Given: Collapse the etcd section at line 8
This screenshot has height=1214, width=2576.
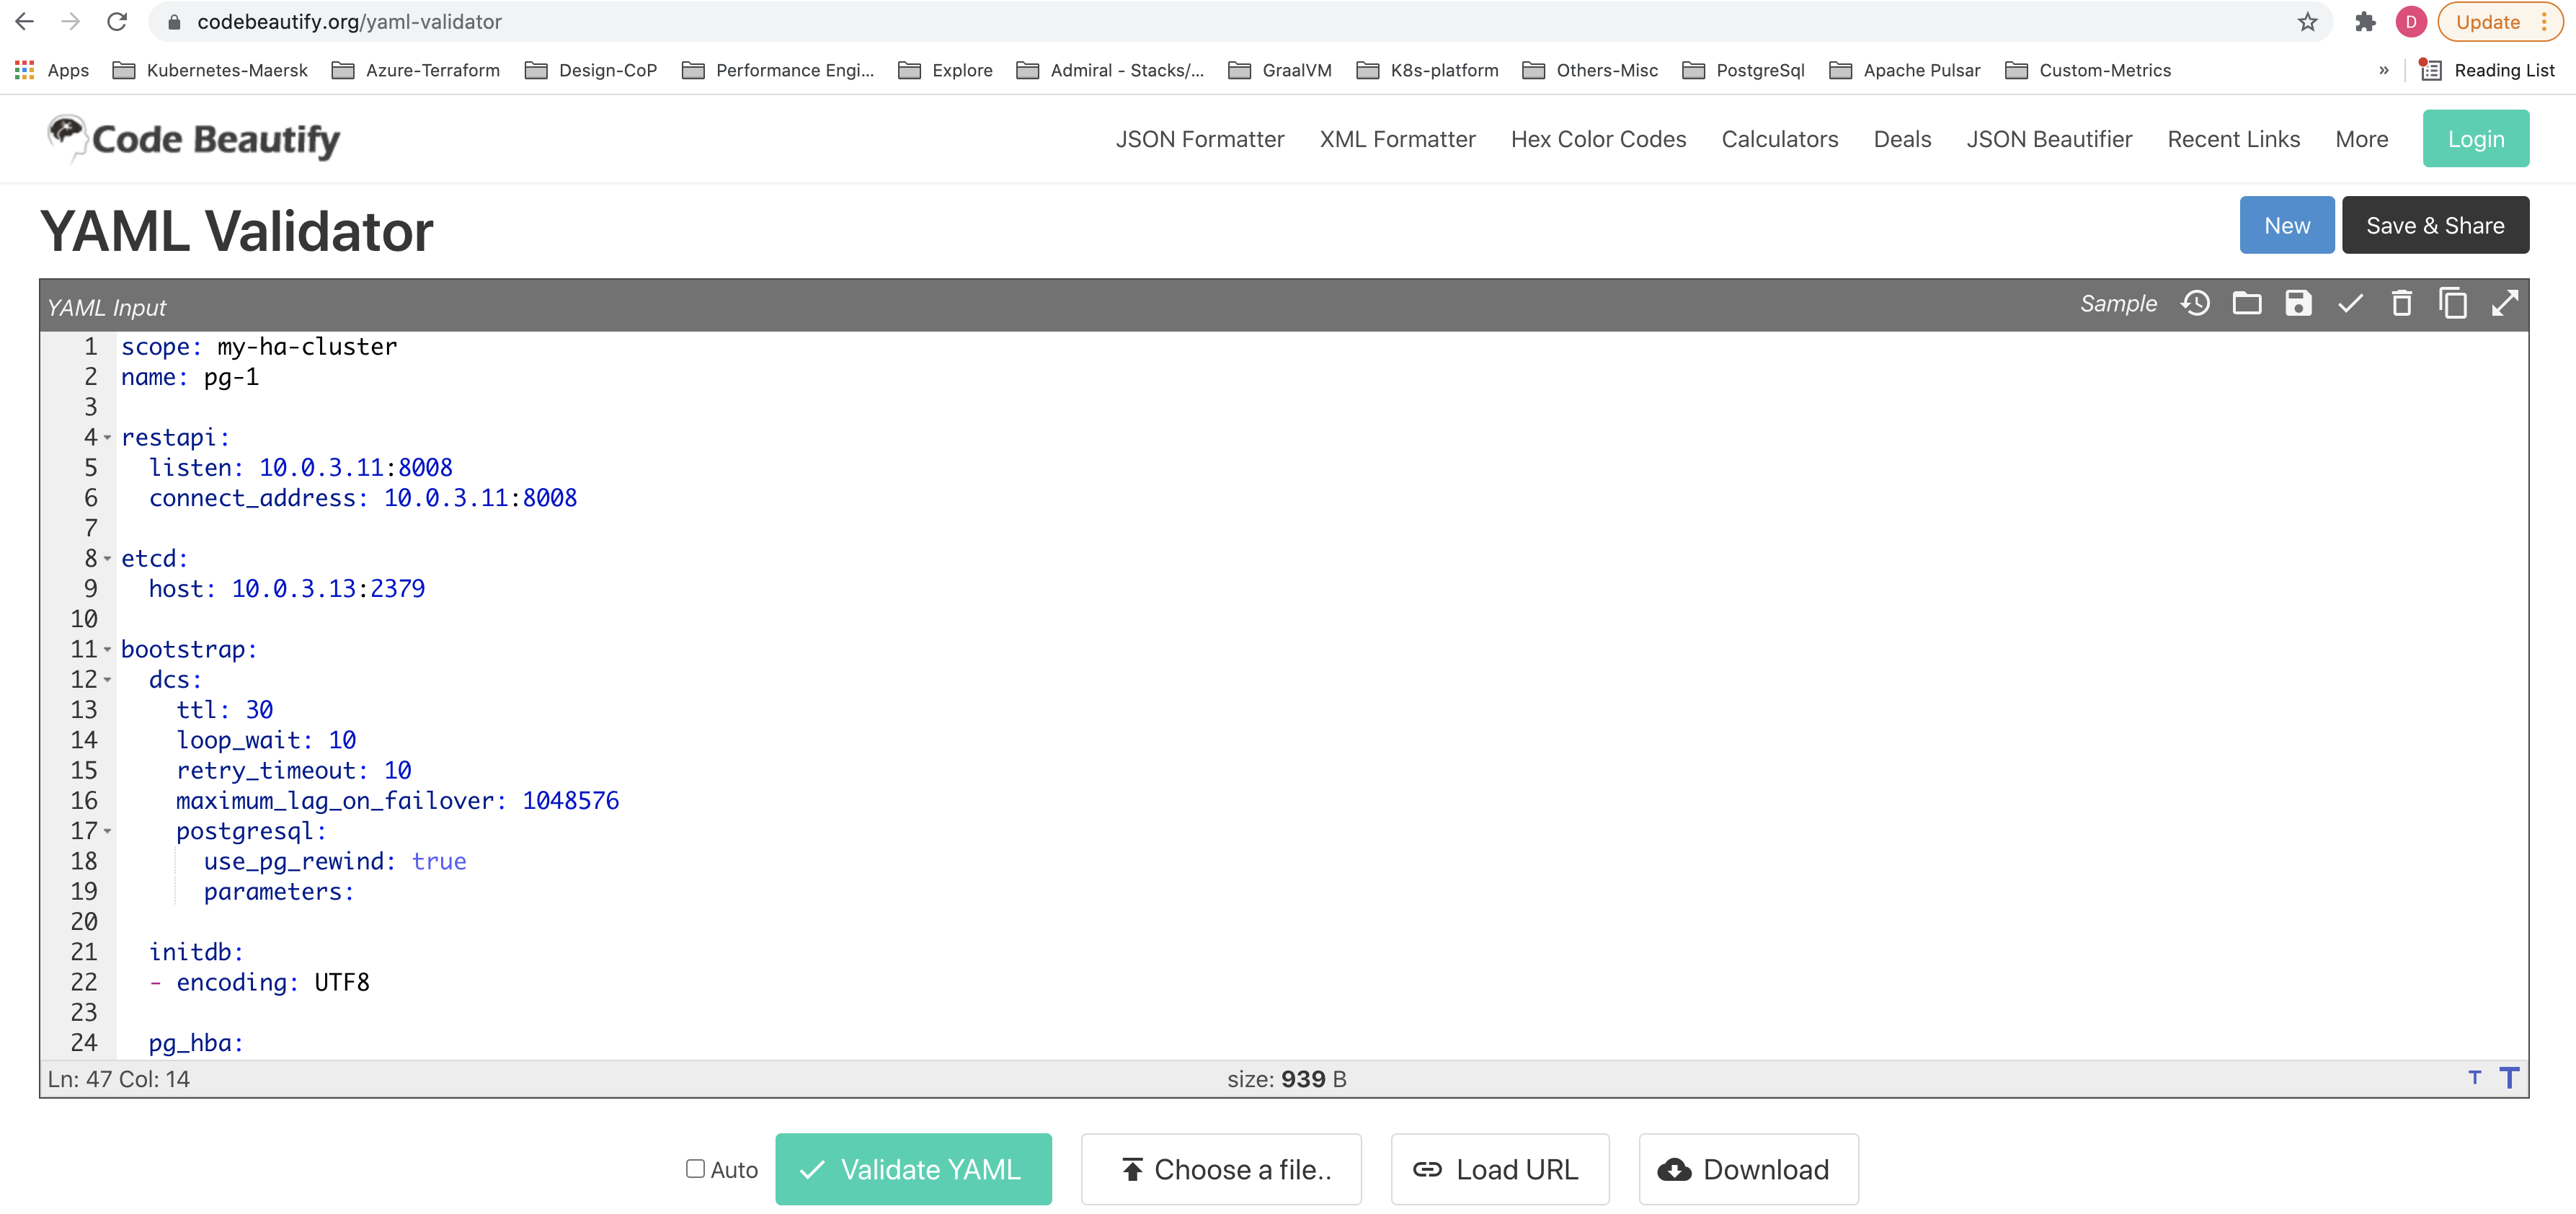Looking at the screenshot, I should click(108, 559).
